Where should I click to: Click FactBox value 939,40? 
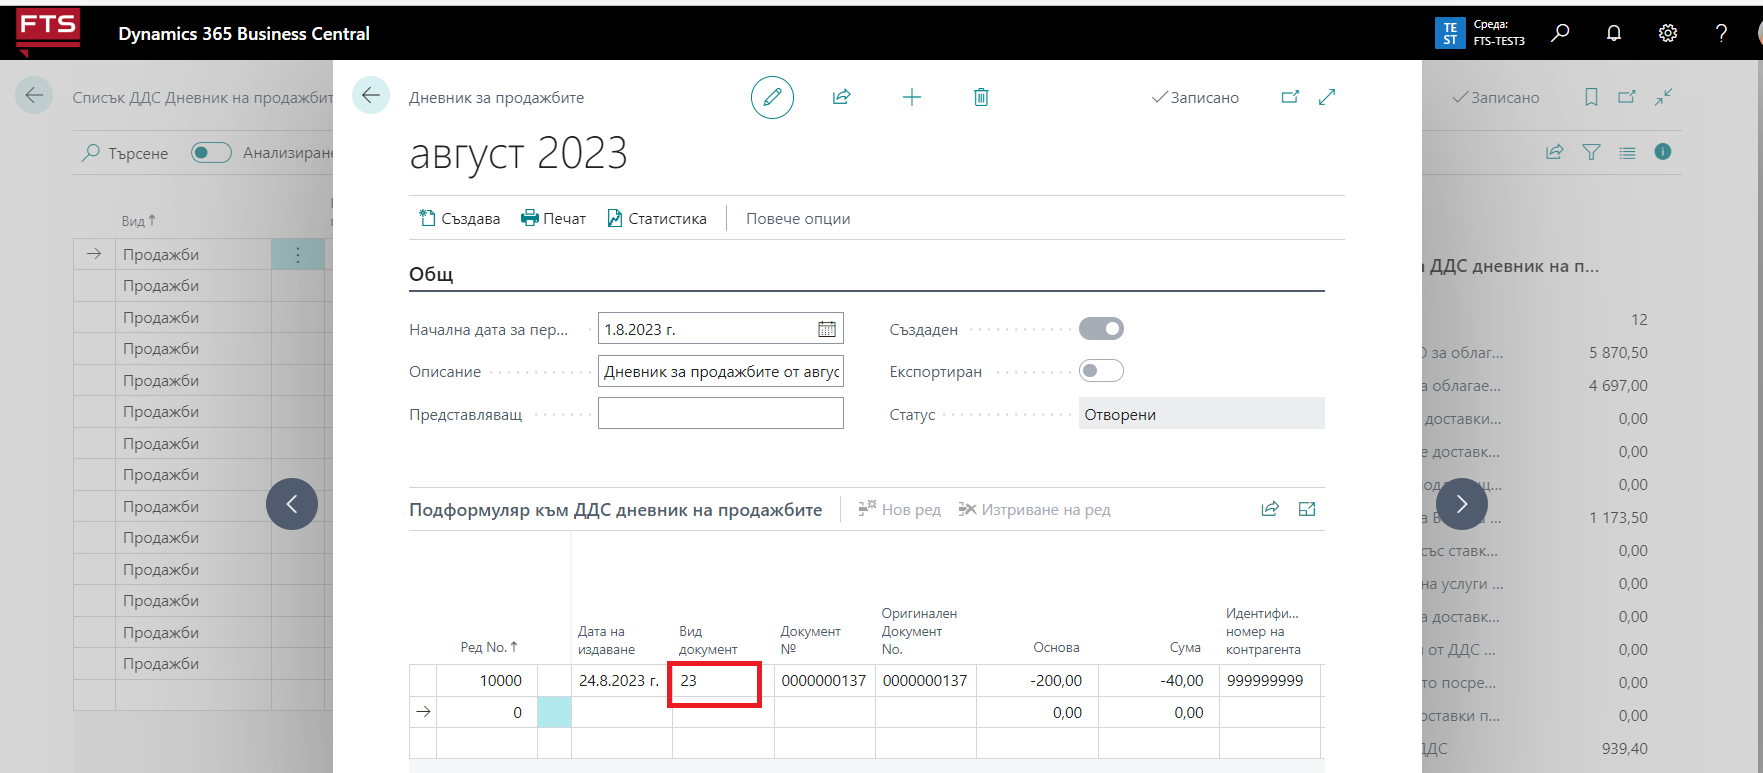coord(1625,749)
